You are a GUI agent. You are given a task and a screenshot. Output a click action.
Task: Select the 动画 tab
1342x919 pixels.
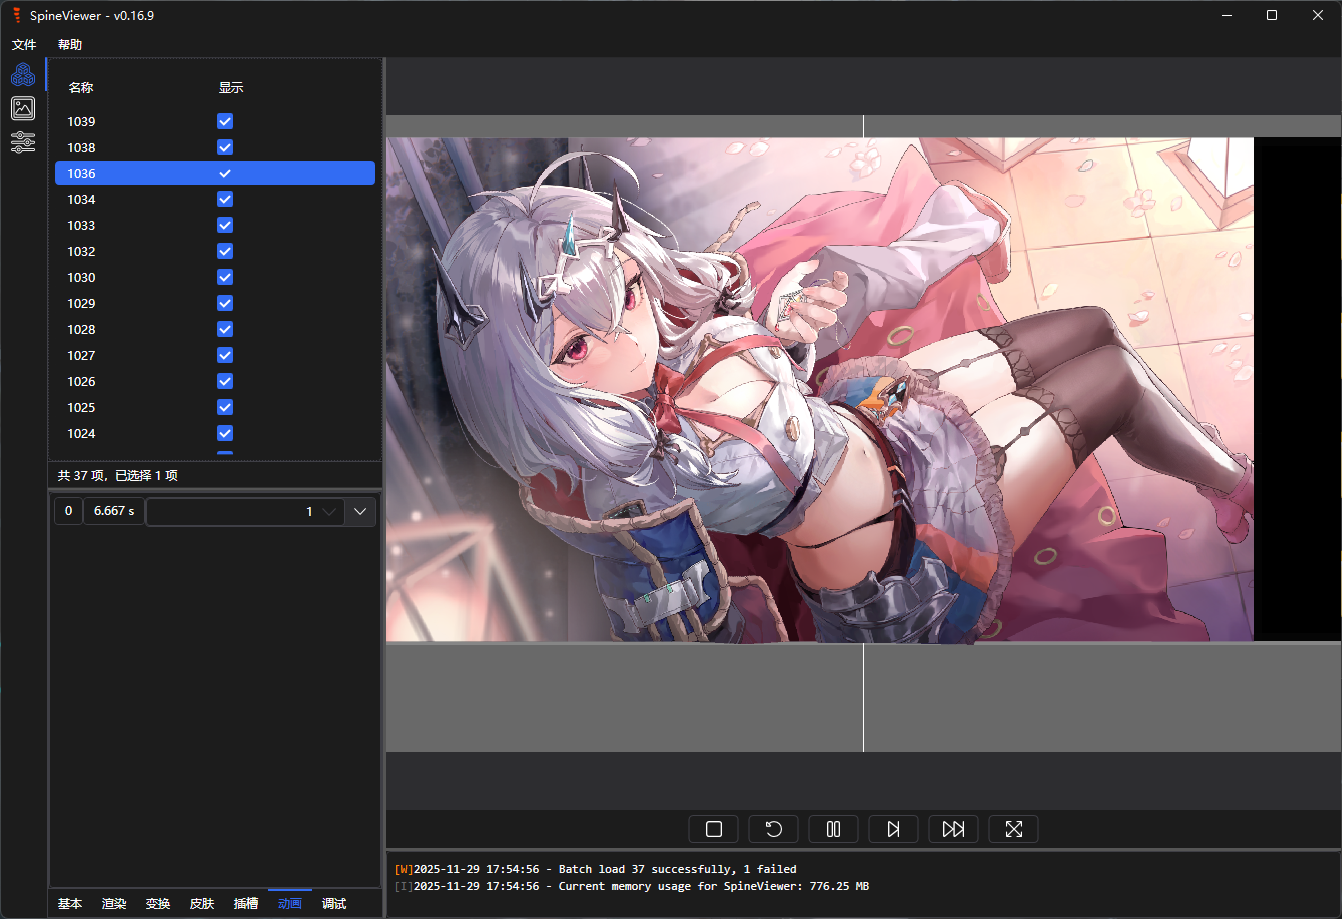point(290,904)
